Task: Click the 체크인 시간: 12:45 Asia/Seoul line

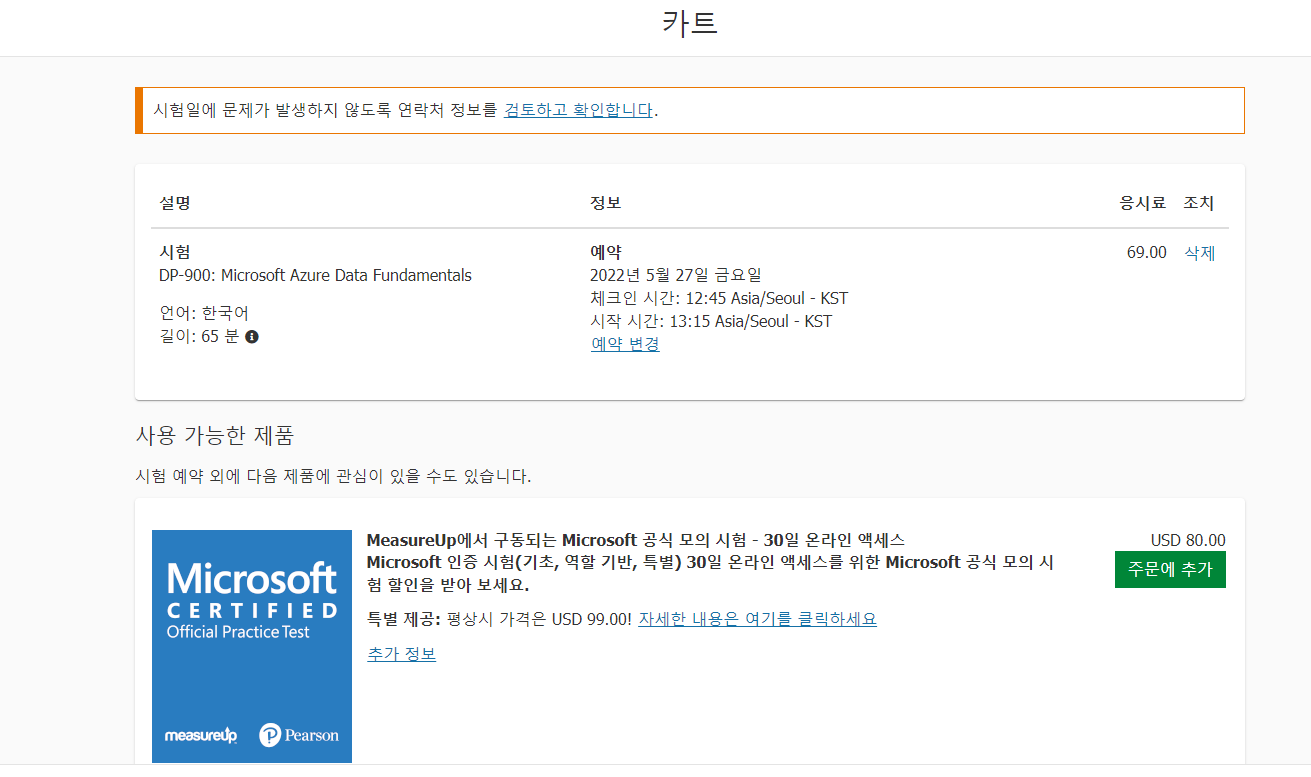Action: (719, 298)
